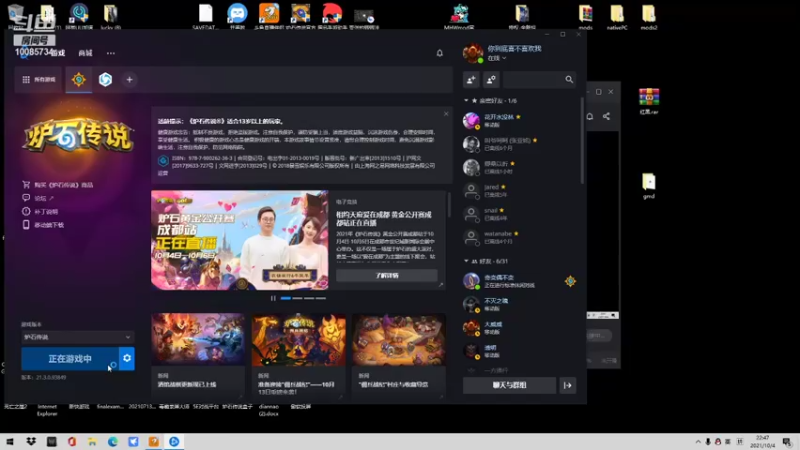Viewport: 800px width, 450px height.
Task: Collapse the friends 6/31 group
Action: (466, 261)
